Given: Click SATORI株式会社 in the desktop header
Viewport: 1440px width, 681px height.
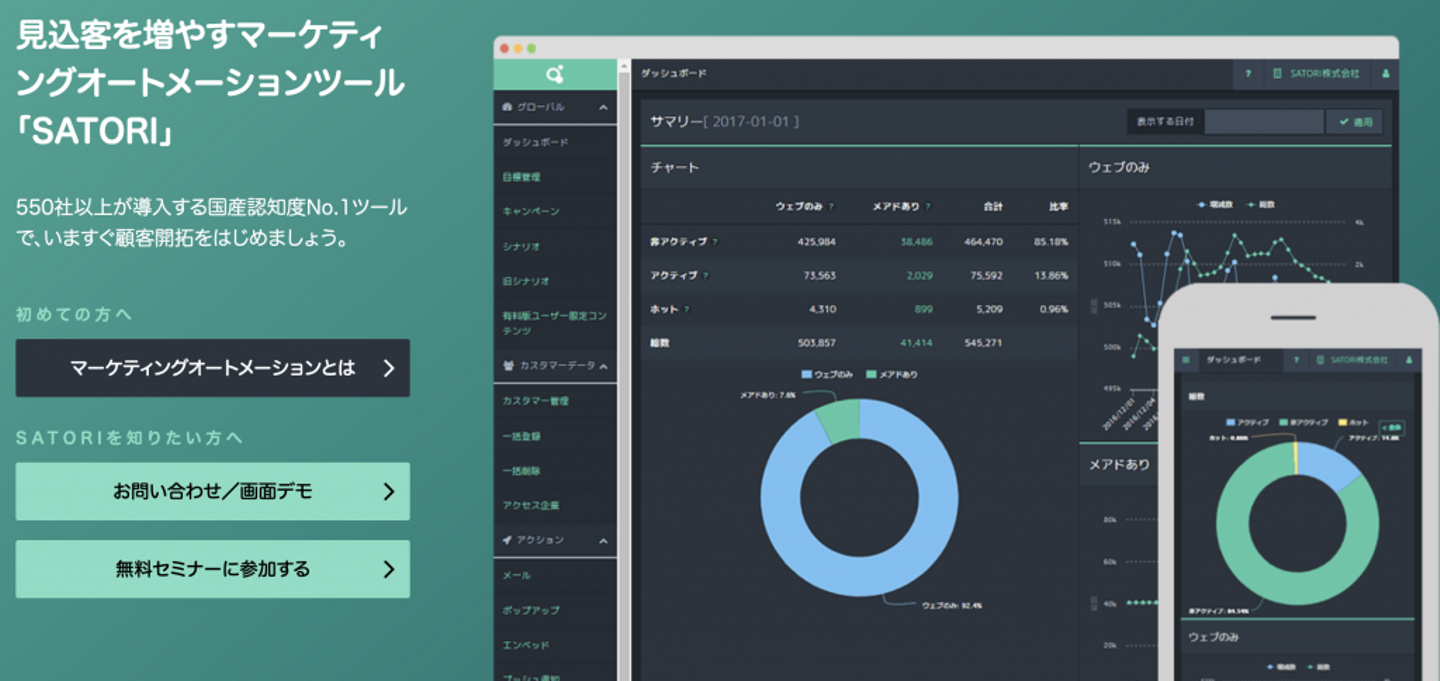Looking at the screenshot, I should [x=1315, y=74].
